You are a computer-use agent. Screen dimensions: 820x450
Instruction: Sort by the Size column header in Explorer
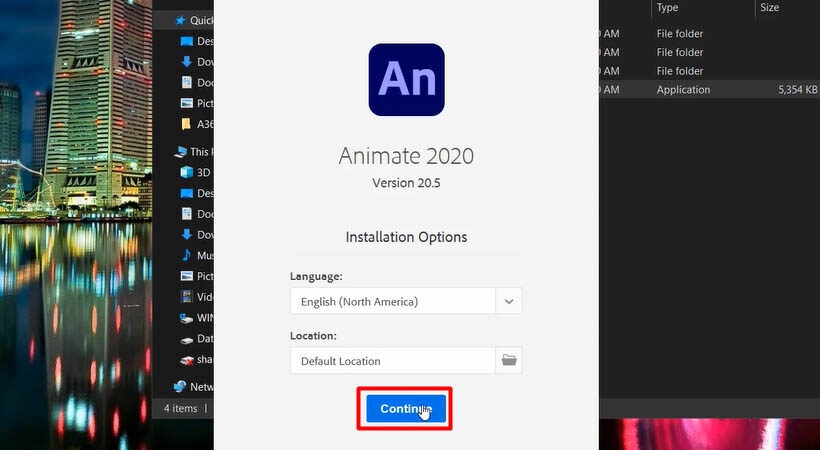(770, 7)
